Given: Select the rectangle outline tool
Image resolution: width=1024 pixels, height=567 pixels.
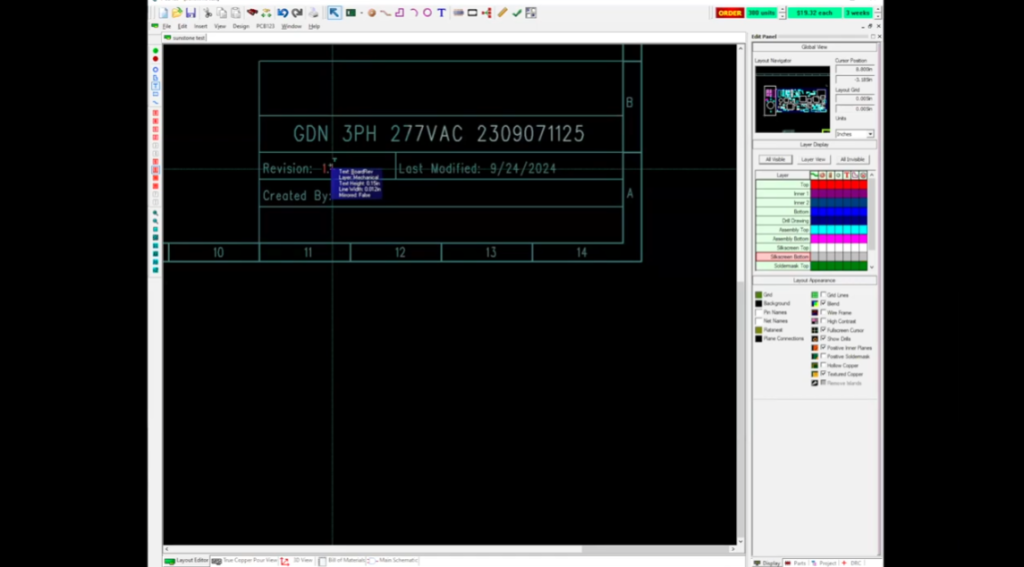Looking at the screenshot, I should tap(472, 13).
